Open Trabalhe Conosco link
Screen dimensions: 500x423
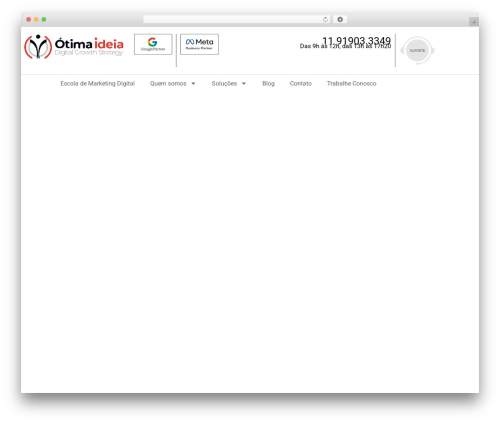coord(352,84)
